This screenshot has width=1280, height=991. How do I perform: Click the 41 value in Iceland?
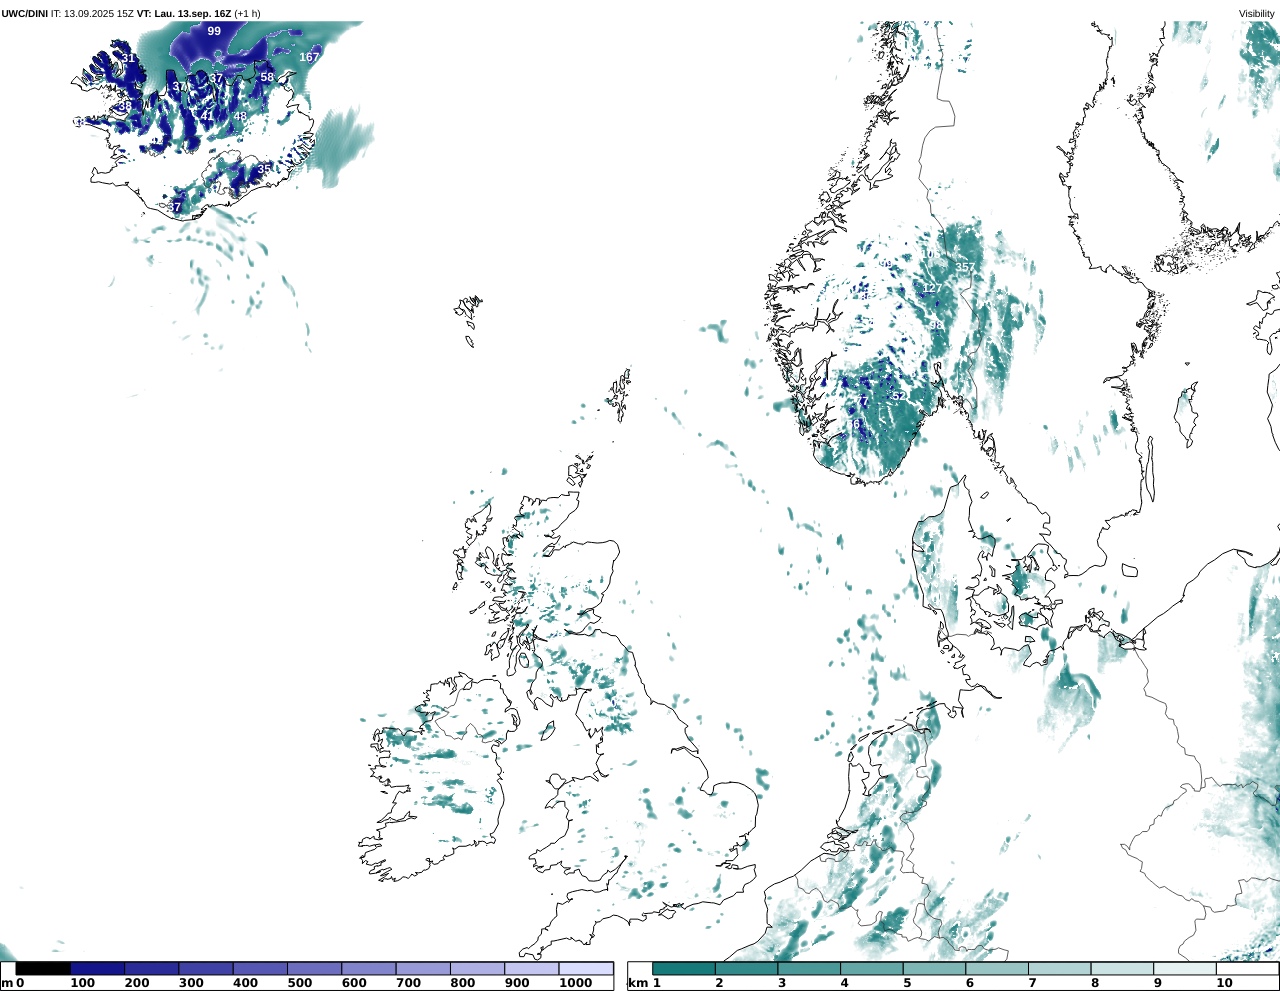207,116
